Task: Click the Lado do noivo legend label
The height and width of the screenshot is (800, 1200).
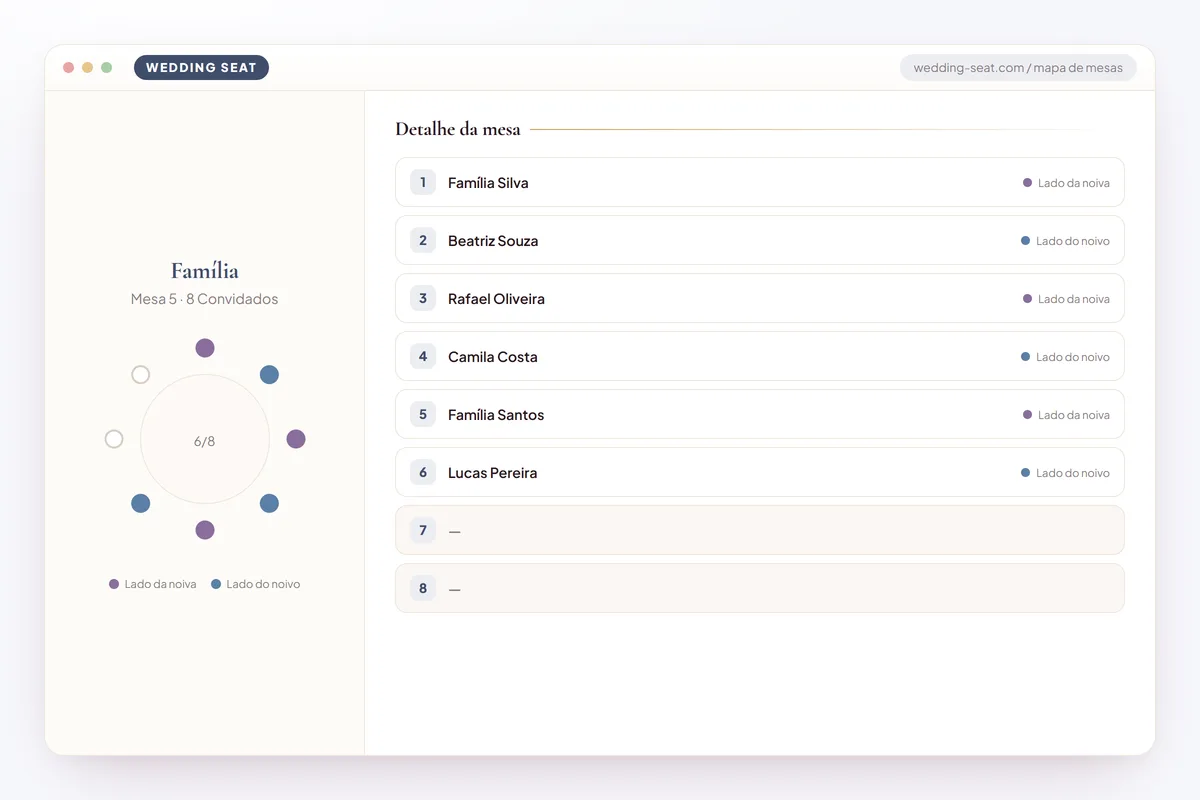Action: tap(263, 584)
